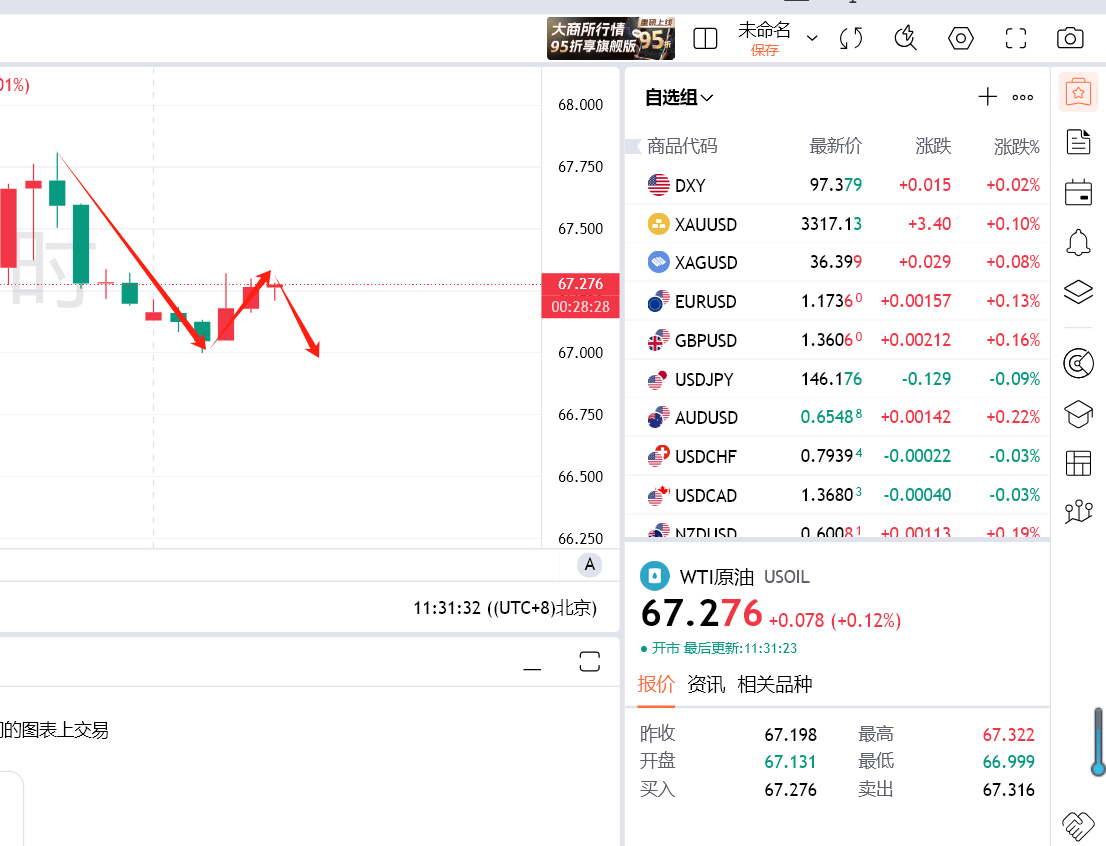Click the 开盘 value 67.131
The image size is (1106, 846).
click(x=790, y=762)
